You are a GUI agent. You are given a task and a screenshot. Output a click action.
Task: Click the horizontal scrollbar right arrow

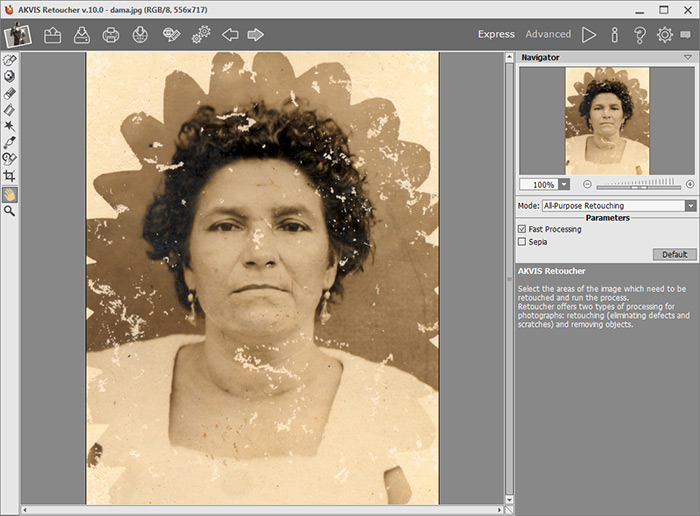tap(500, 510)
